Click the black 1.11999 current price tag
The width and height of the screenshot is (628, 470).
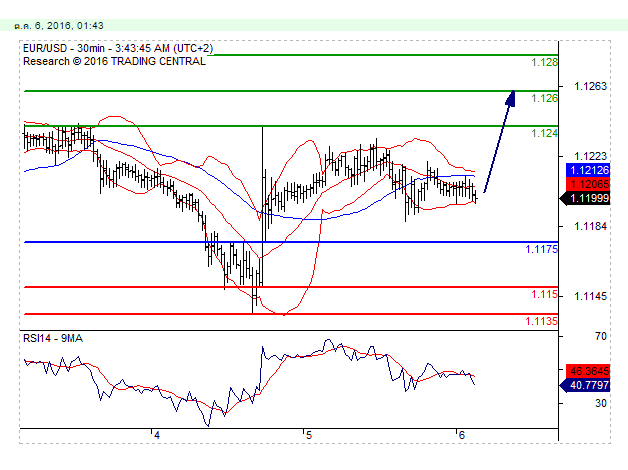(586, 198)
